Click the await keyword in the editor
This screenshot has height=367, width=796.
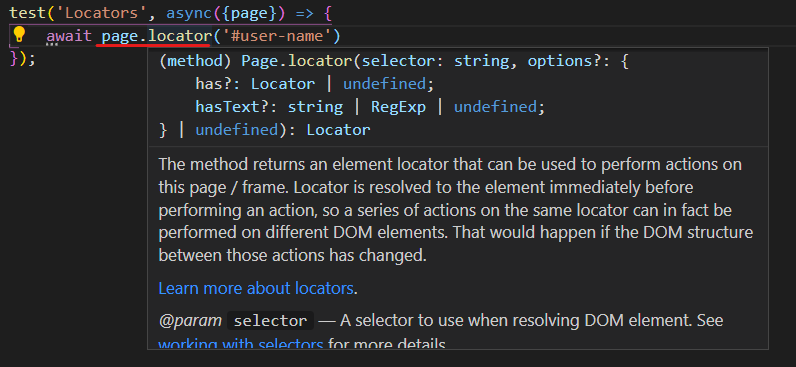point(69,36)
